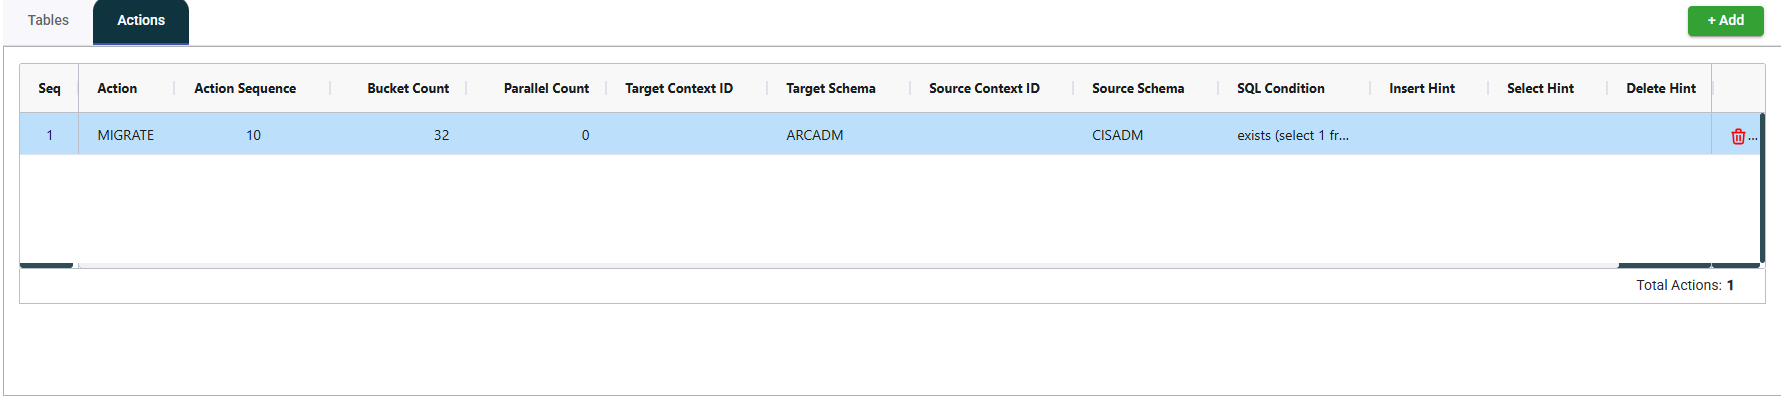Delete the MIGRATE action row
This screenshot has width=1787, height=402.
1737,137
